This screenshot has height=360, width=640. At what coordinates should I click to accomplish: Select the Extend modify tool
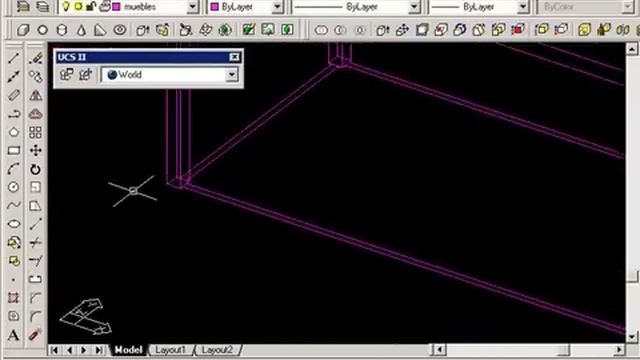tap(36, 261)
